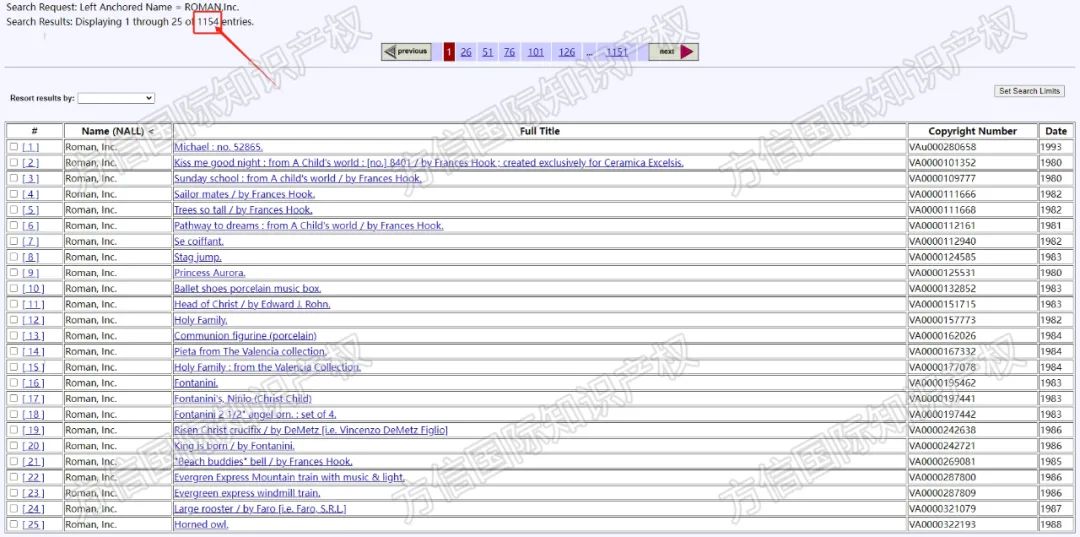Jump to results starting at 126
The image size is (1080, 537).
point(567,52)
